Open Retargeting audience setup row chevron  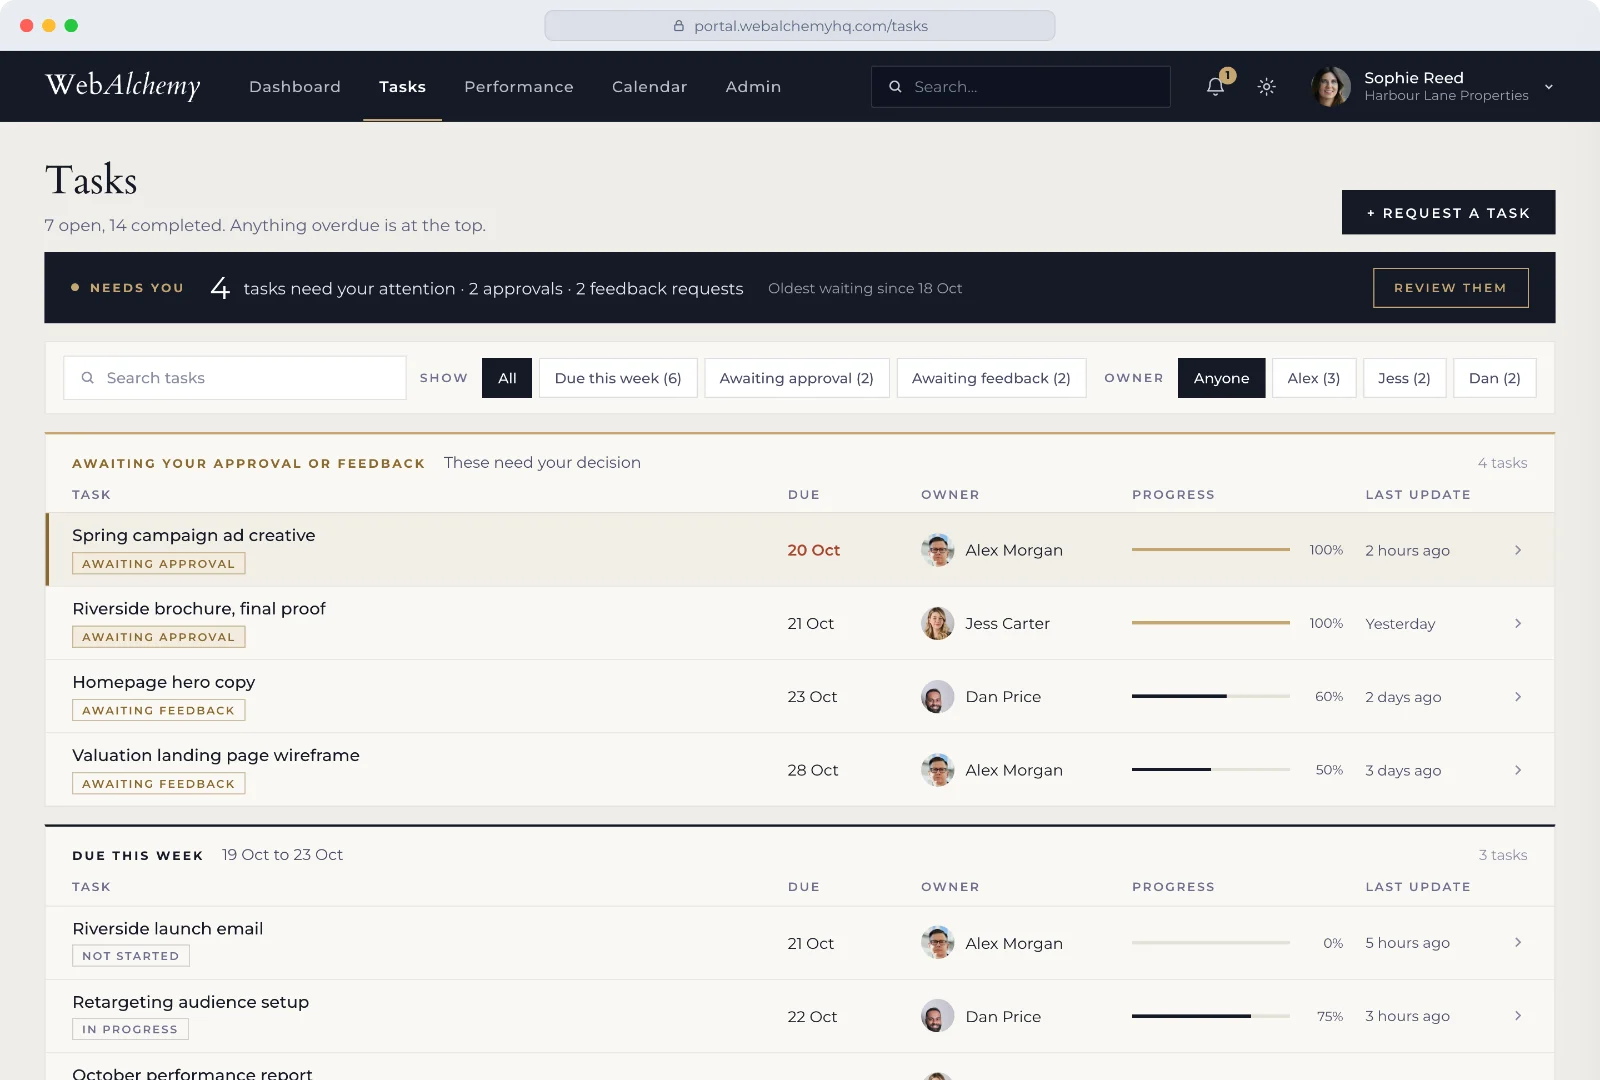point(1518,1016)
